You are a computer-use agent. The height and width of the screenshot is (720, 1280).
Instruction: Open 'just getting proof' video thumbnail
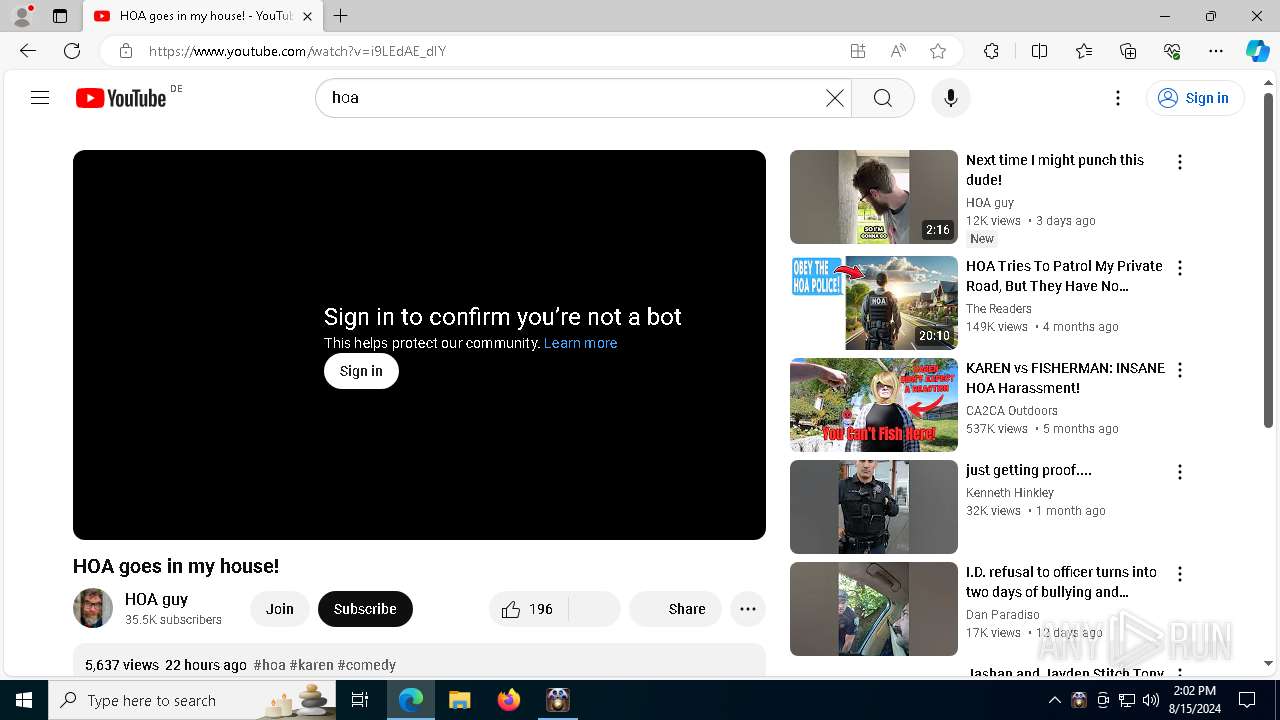(x=874, y=507)
